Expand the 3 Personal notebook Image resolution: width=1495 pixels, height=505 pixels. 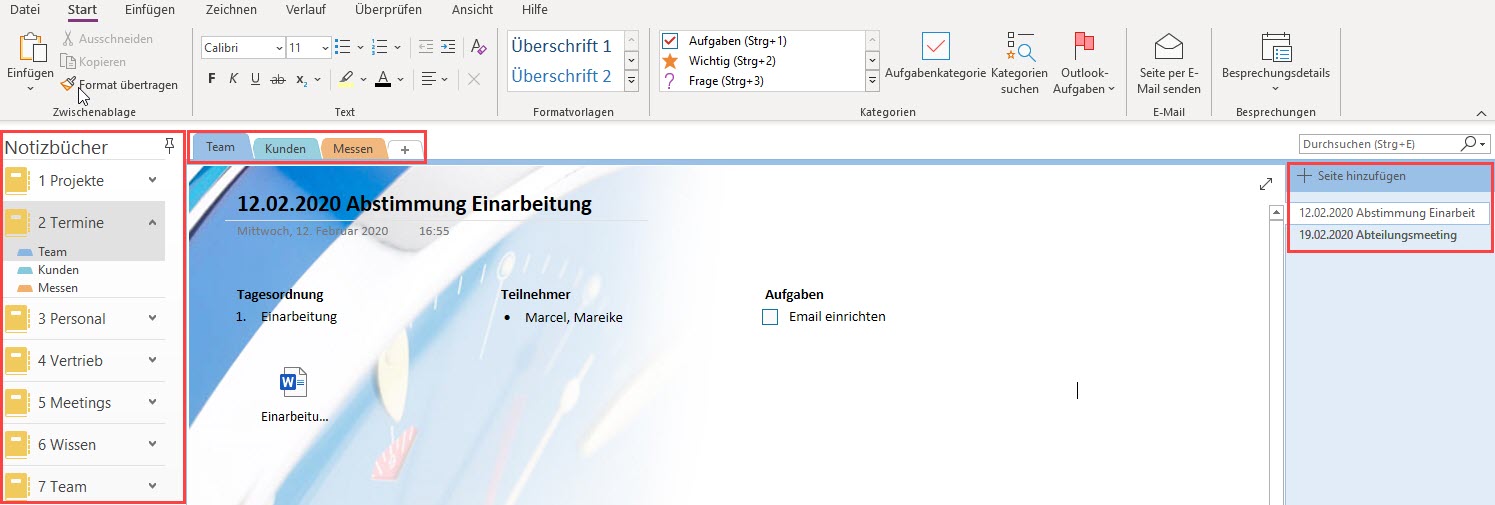click(x=152, y=318)
